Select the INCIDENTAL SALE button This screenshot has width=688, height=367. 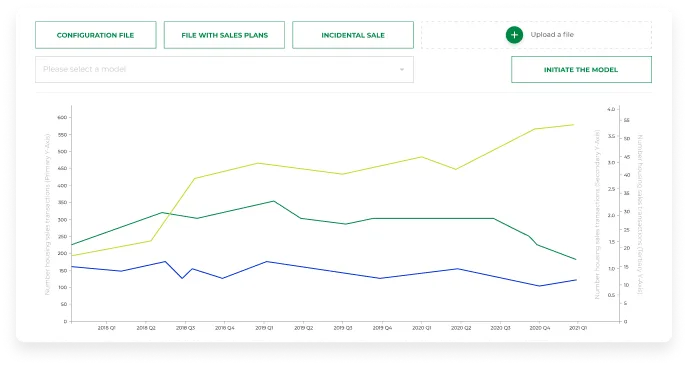click(353, 35)
